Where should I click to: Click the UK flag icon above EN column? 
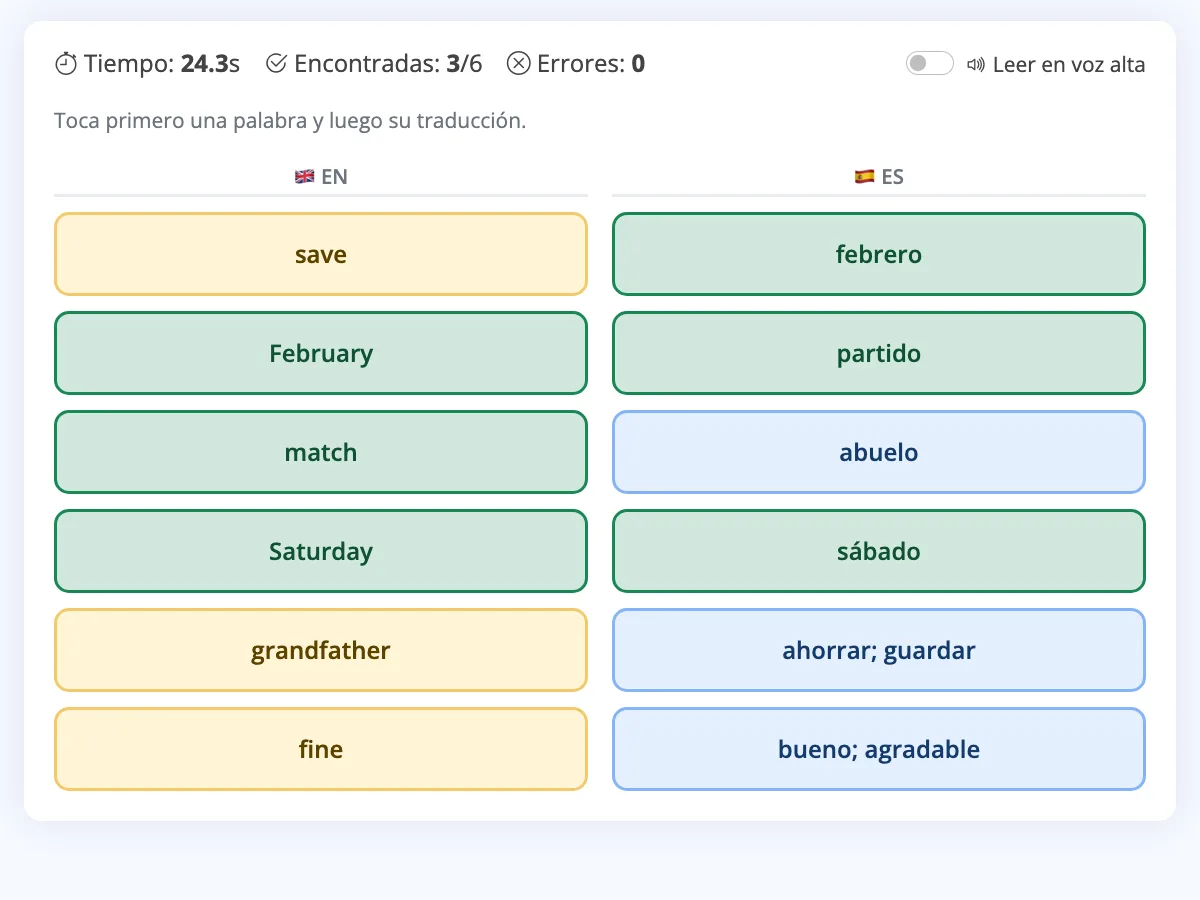(305, 177)
